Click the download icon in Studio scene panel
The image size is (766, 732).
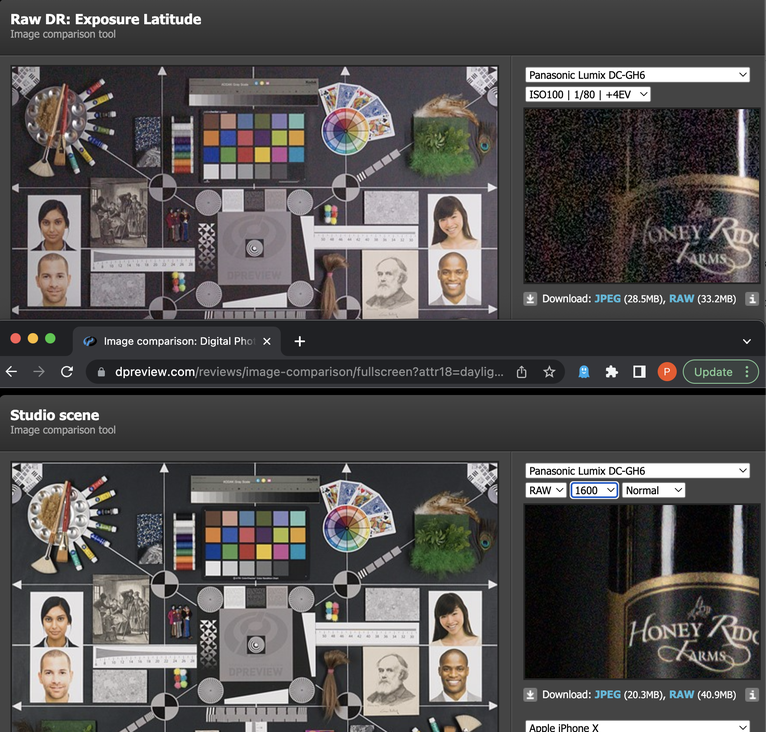pyautogui.click(x=530, y=695)
